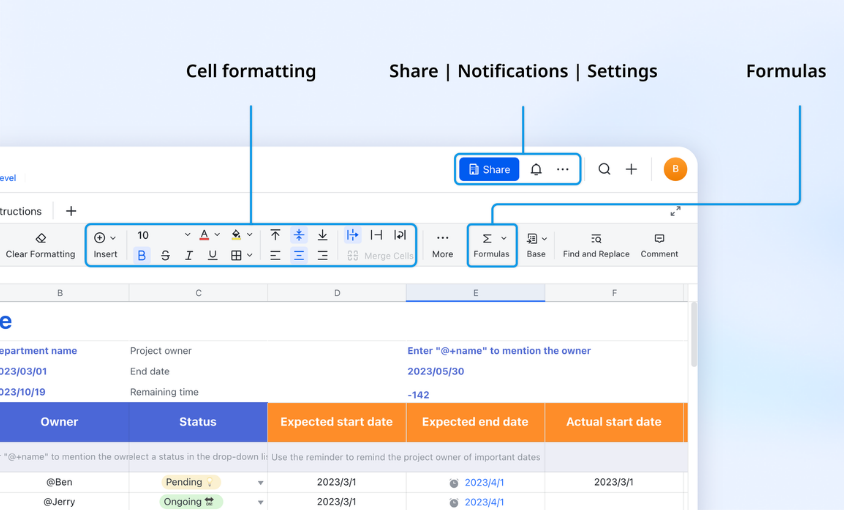
Task: Select column E header
Action: (x=475, y=293)
